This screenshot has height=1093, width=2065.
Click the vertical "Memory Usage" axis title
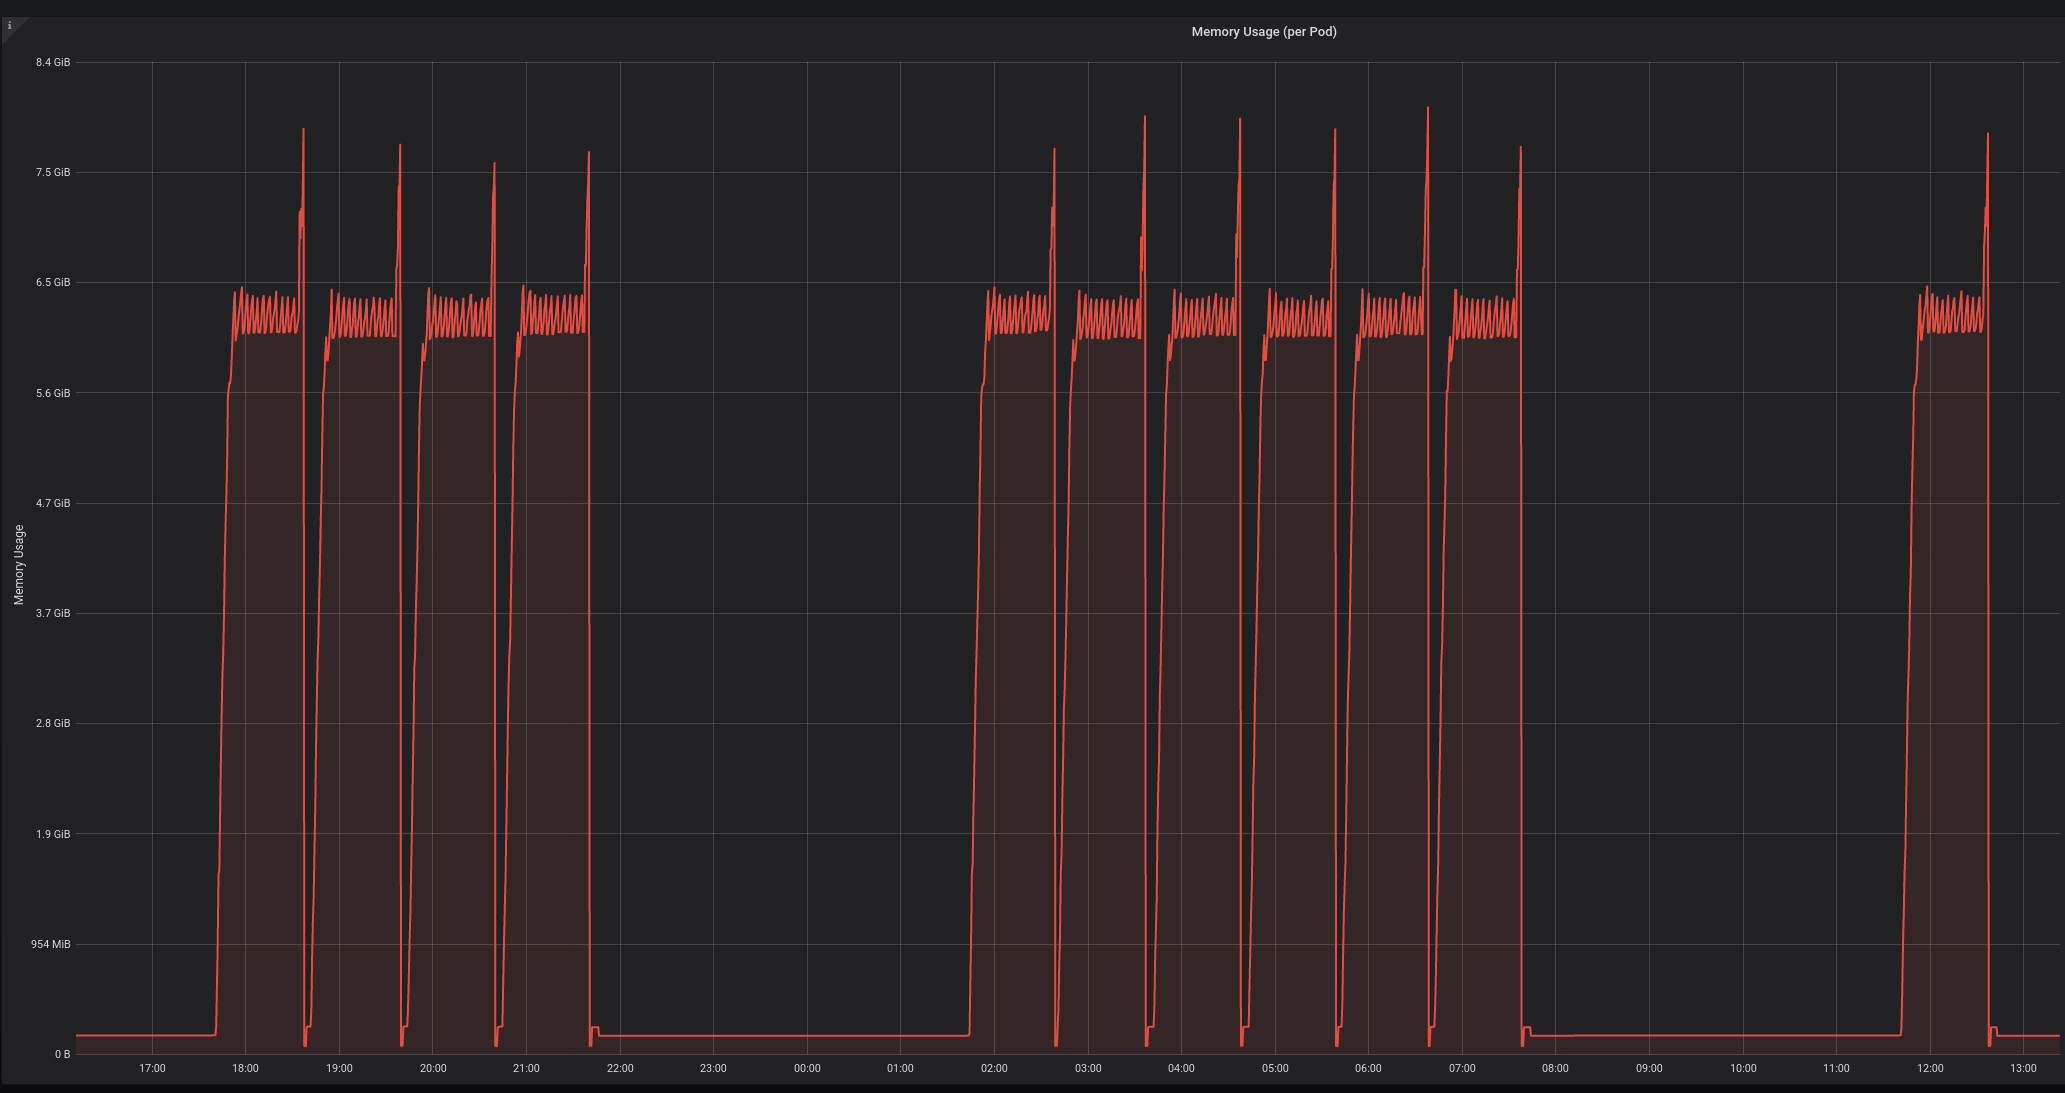[18, 564]
